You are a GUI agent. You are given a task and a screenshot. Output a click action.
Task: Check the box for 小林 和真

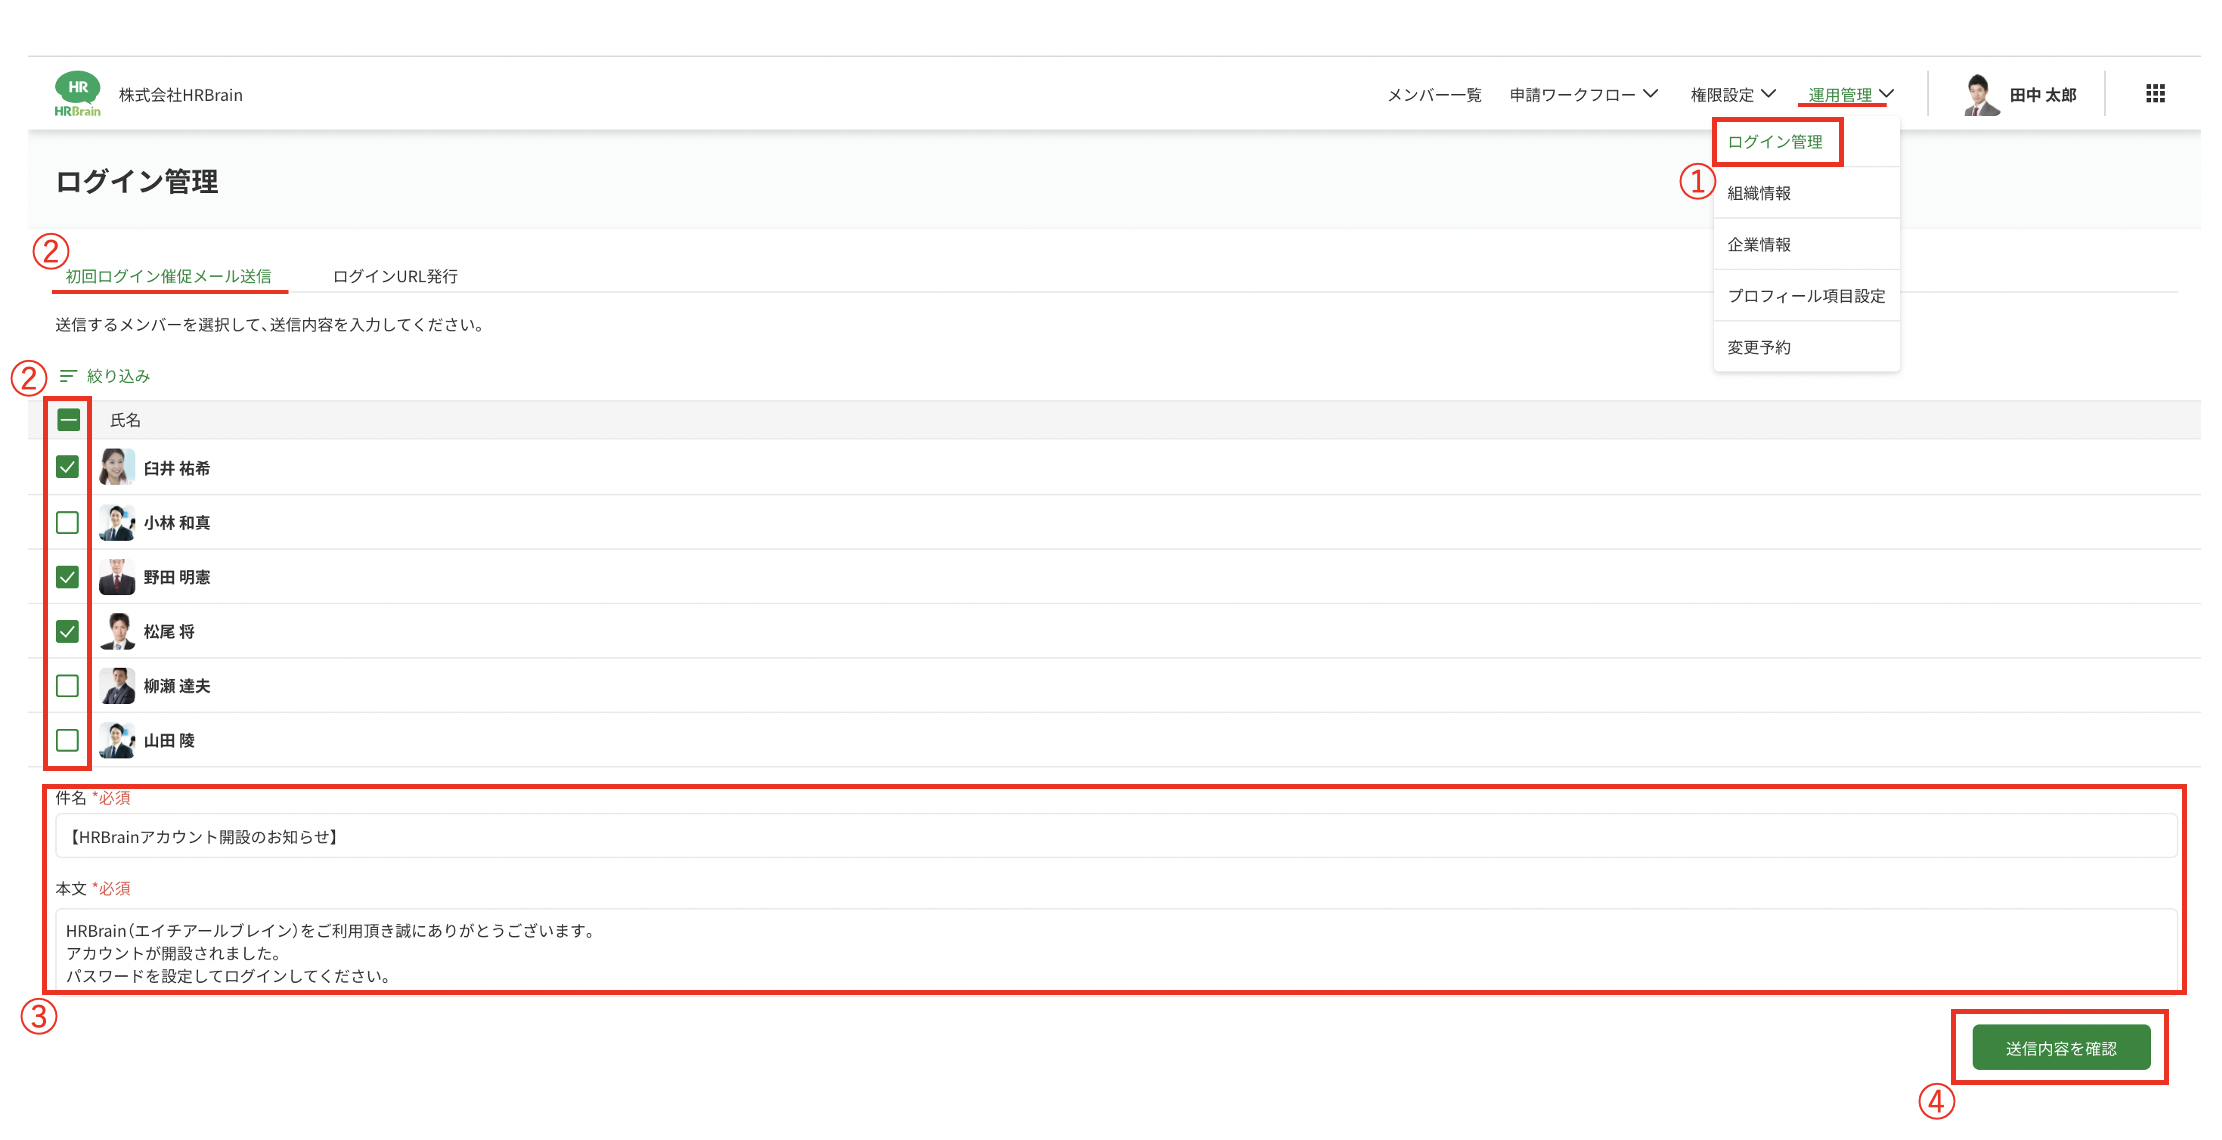[x=68, y=523]
